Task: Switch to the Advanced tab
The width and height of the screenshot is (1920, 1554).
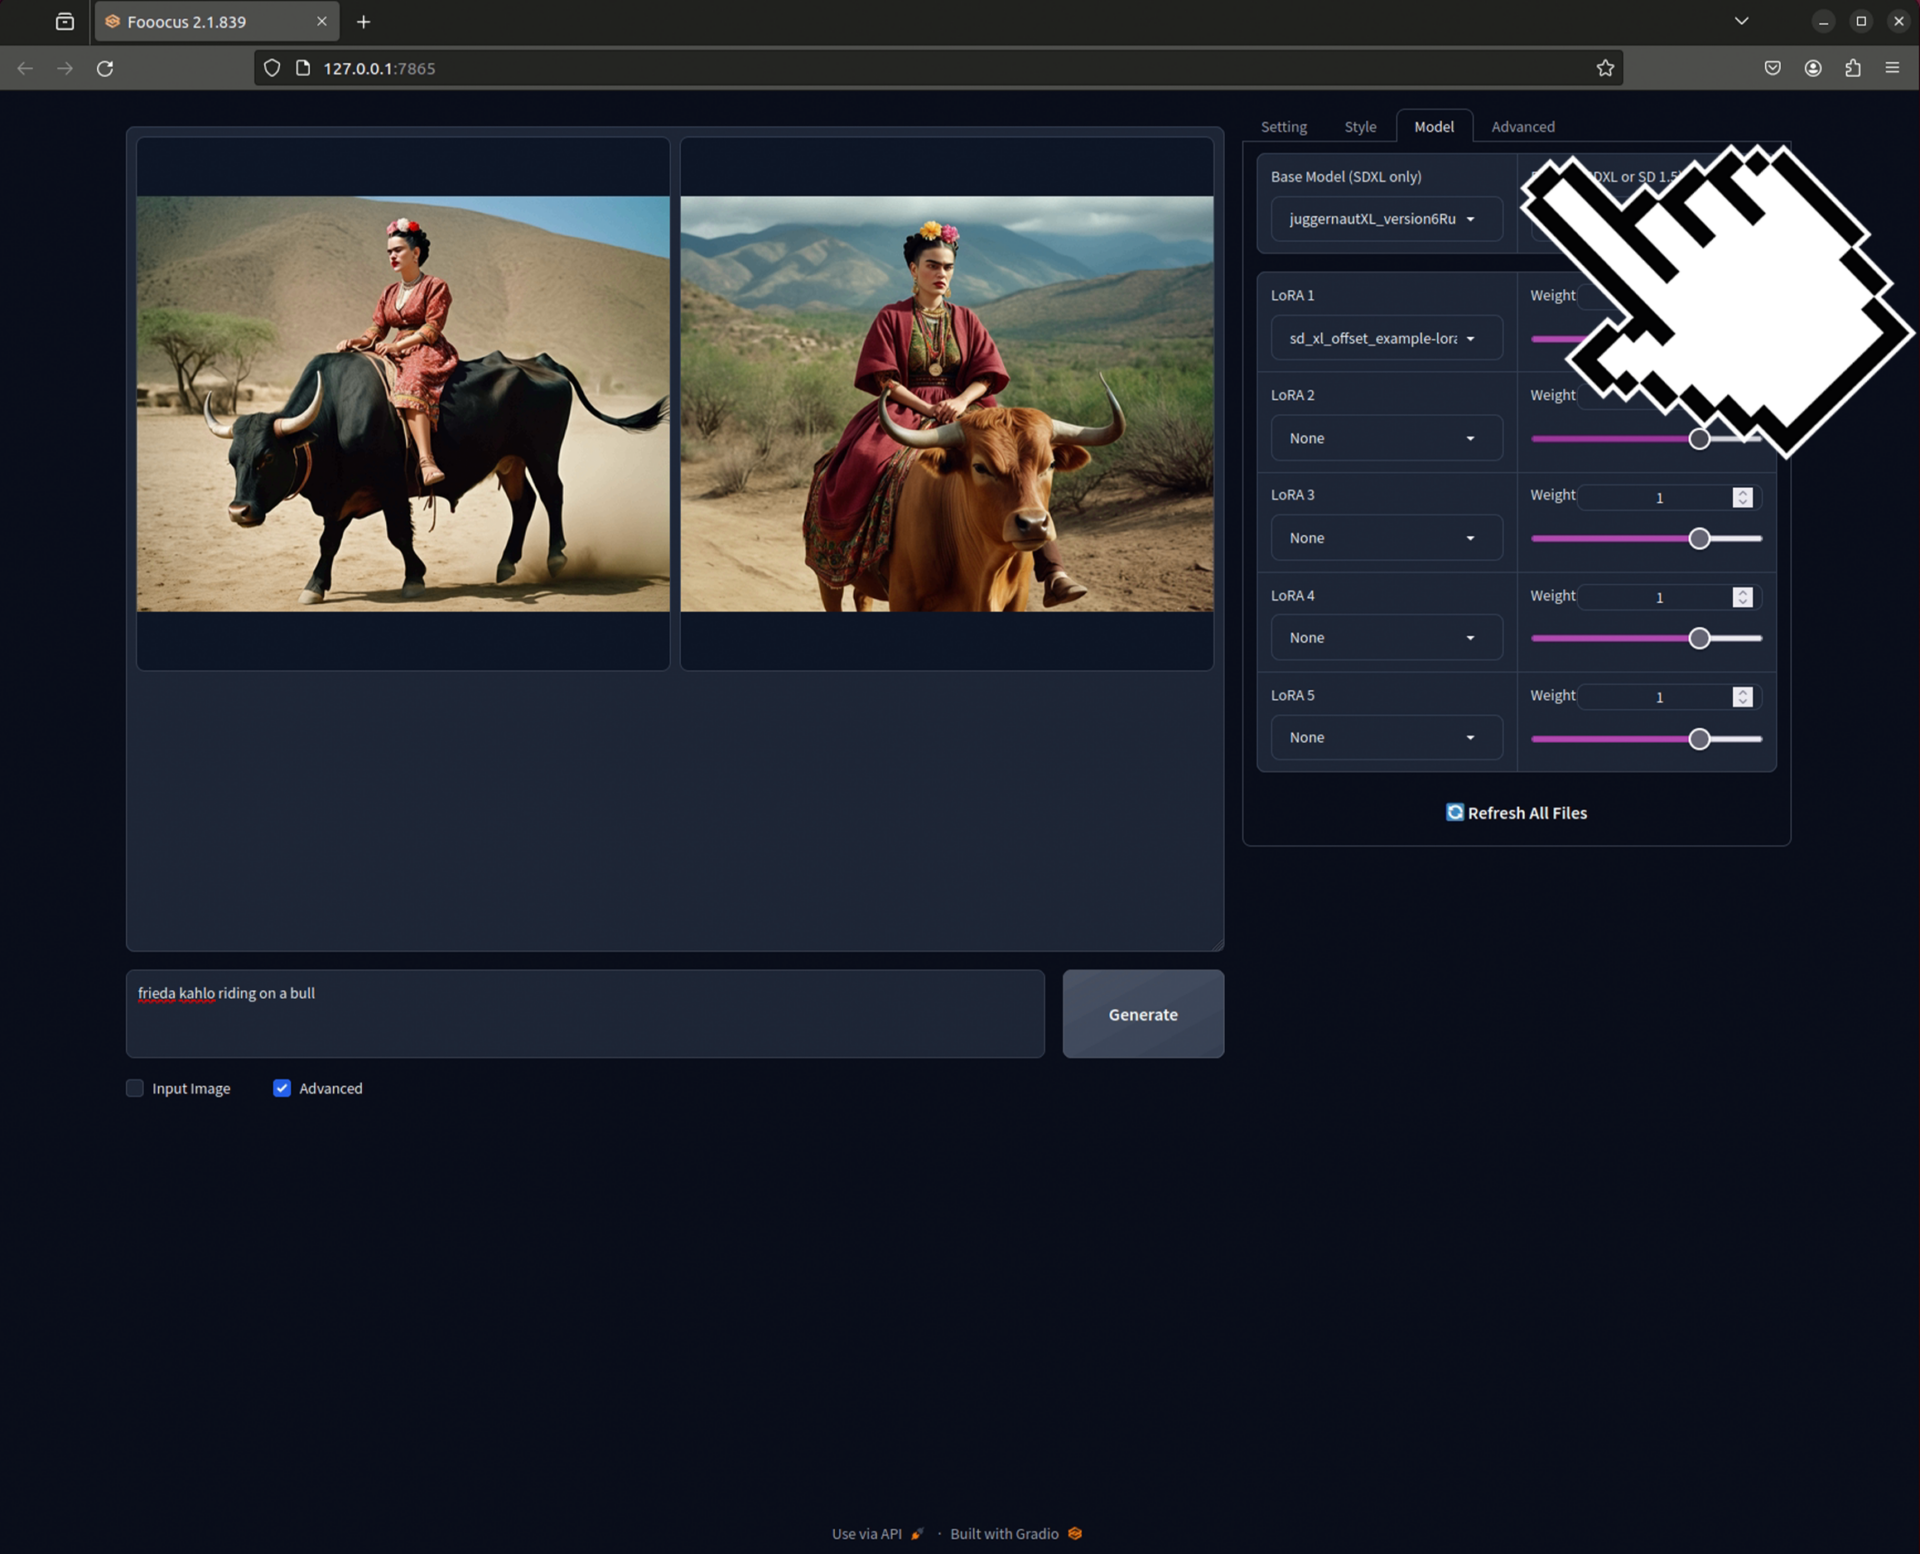Action: [1522, 127]
